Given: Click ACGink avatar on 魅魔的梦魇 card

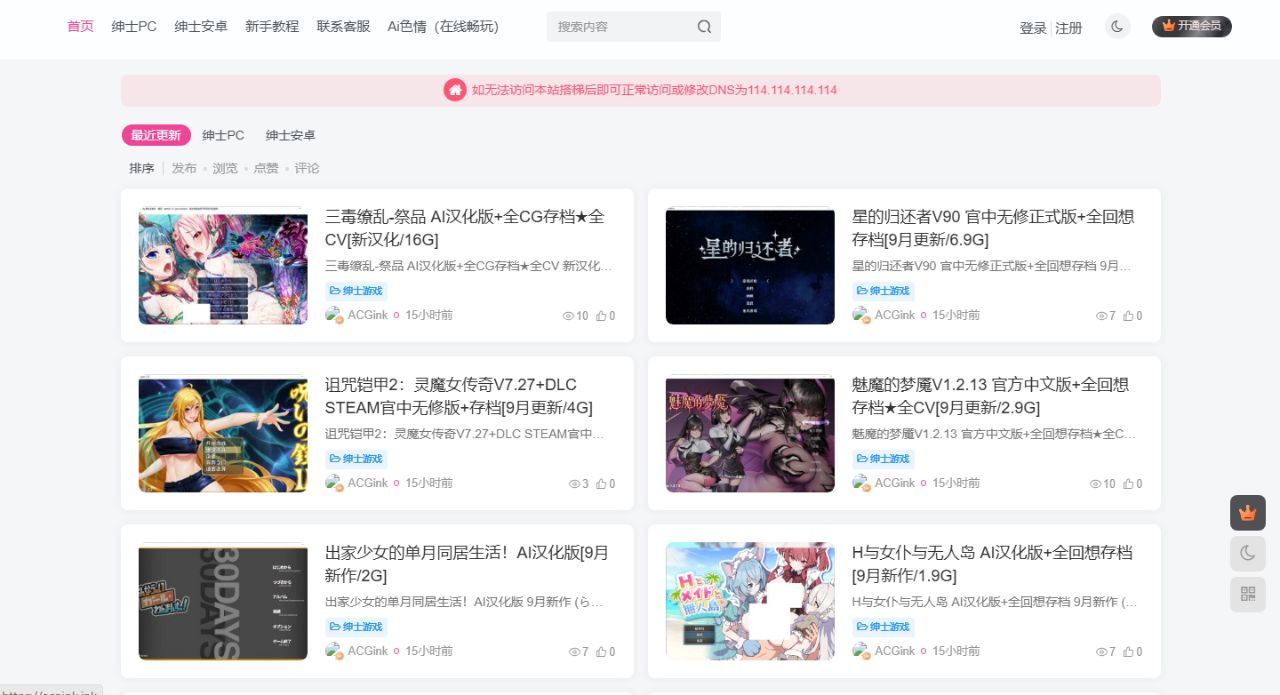Looking at the screenshot, I should coord(861,483).
